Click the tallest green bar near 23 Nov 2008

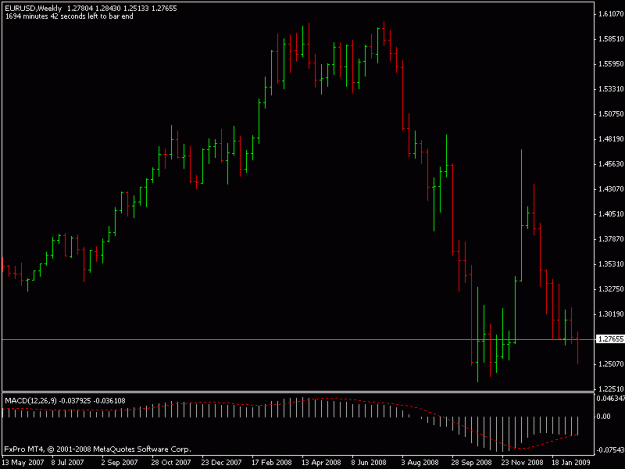[x=522, y=215]
